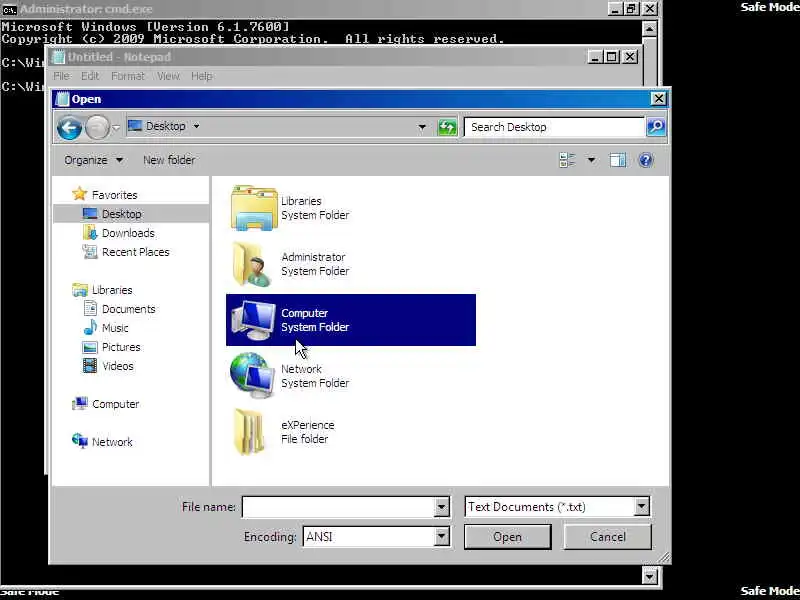Click cmd.exe scrollbar up arrow
The height and width of the screenshot is (600, 800).
point(649,29)
